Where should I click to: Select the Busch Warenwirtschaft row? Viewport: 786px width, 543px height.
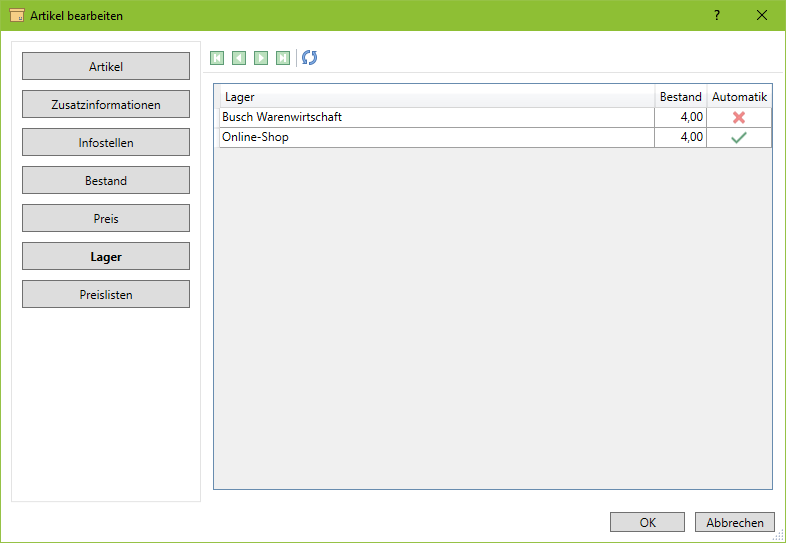pos(436,117)
